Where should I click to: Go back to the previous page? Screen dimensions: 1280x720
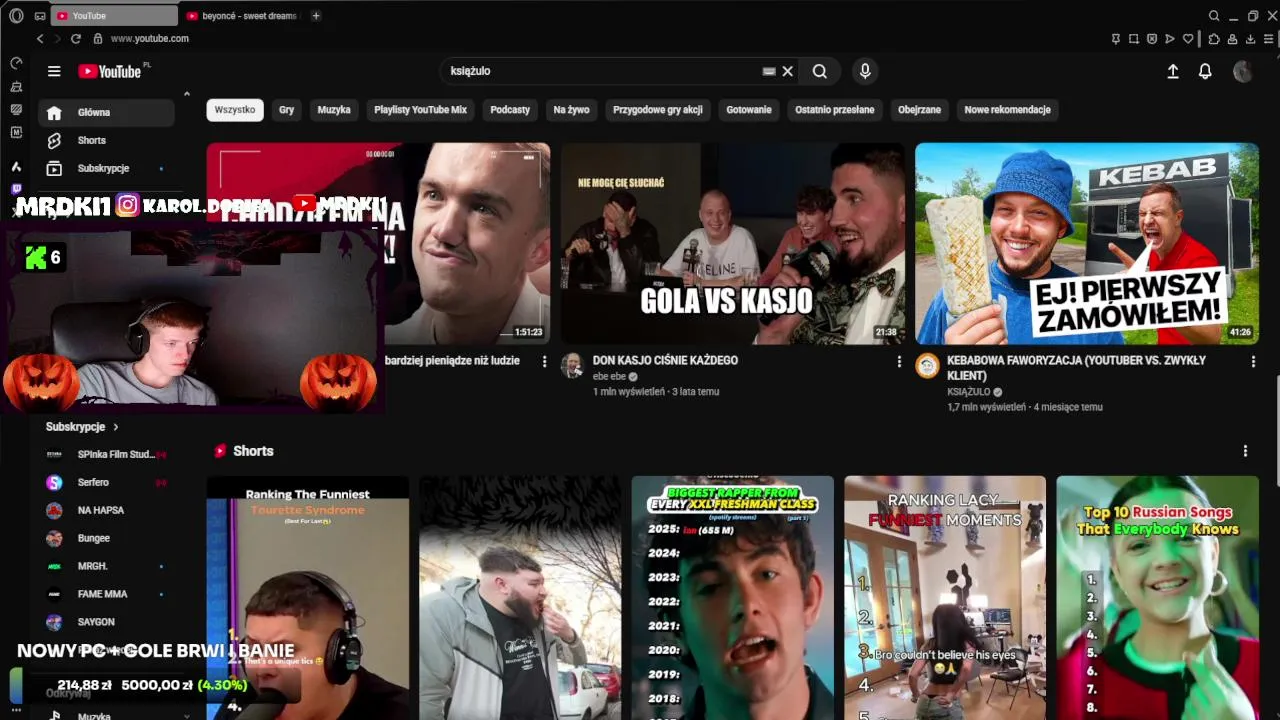tap(40, 38)
